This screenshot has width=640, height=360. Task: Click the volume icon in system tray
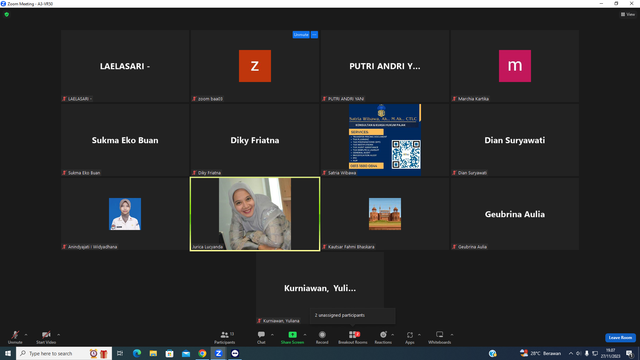tap(578, 353)
